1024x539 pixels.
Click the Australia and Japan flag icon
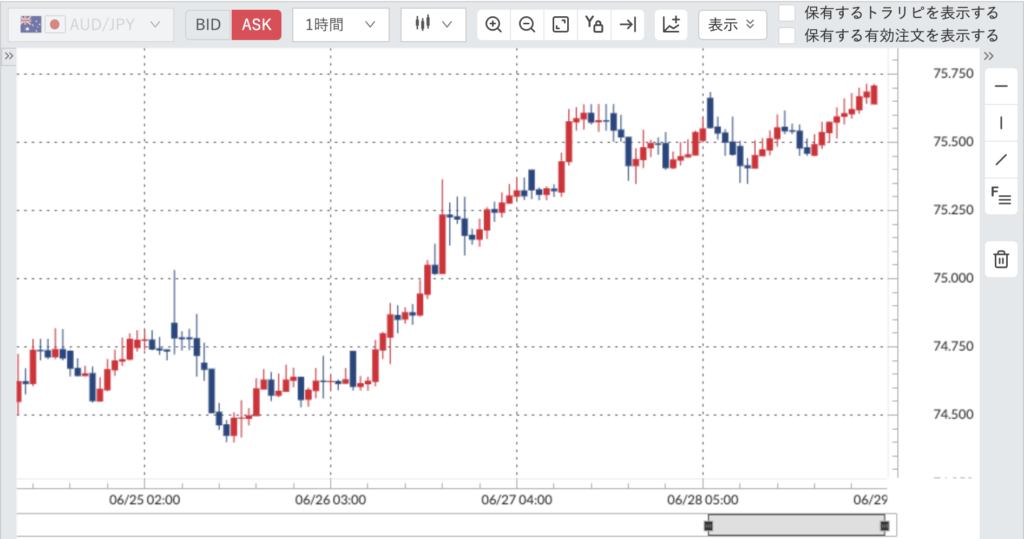point(42,25)
